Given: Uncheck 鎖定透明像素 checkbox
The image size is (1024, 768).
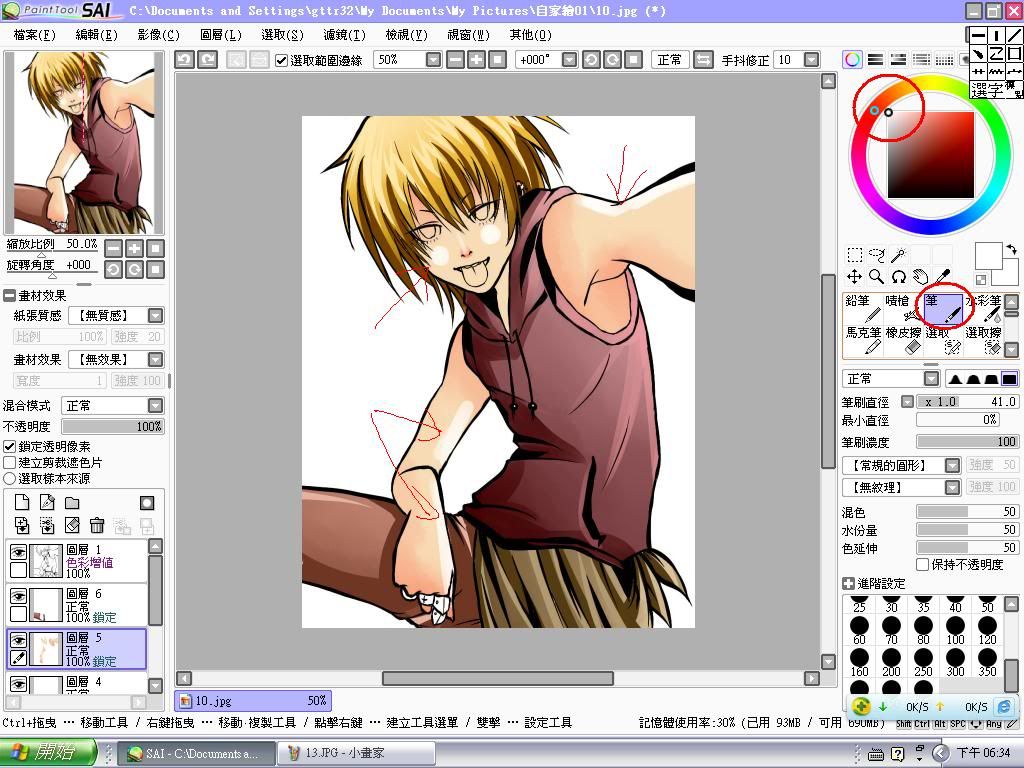Looking at the screenshot, I should (10, 447).
